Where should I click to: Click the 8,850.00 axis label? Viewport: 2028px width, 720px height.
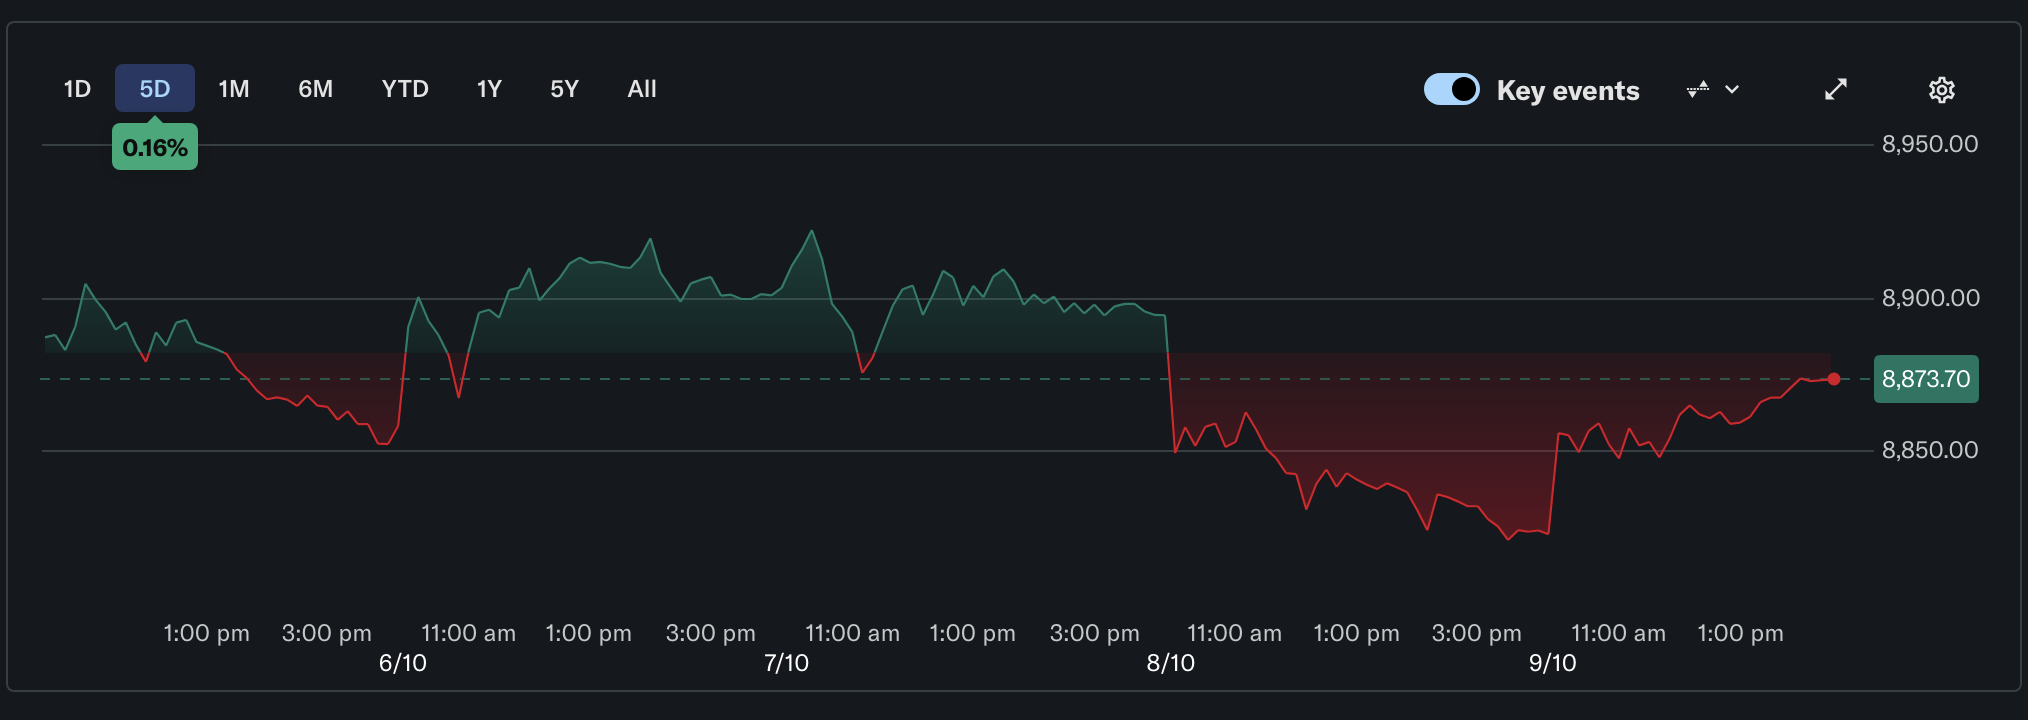click(1930, 450)
